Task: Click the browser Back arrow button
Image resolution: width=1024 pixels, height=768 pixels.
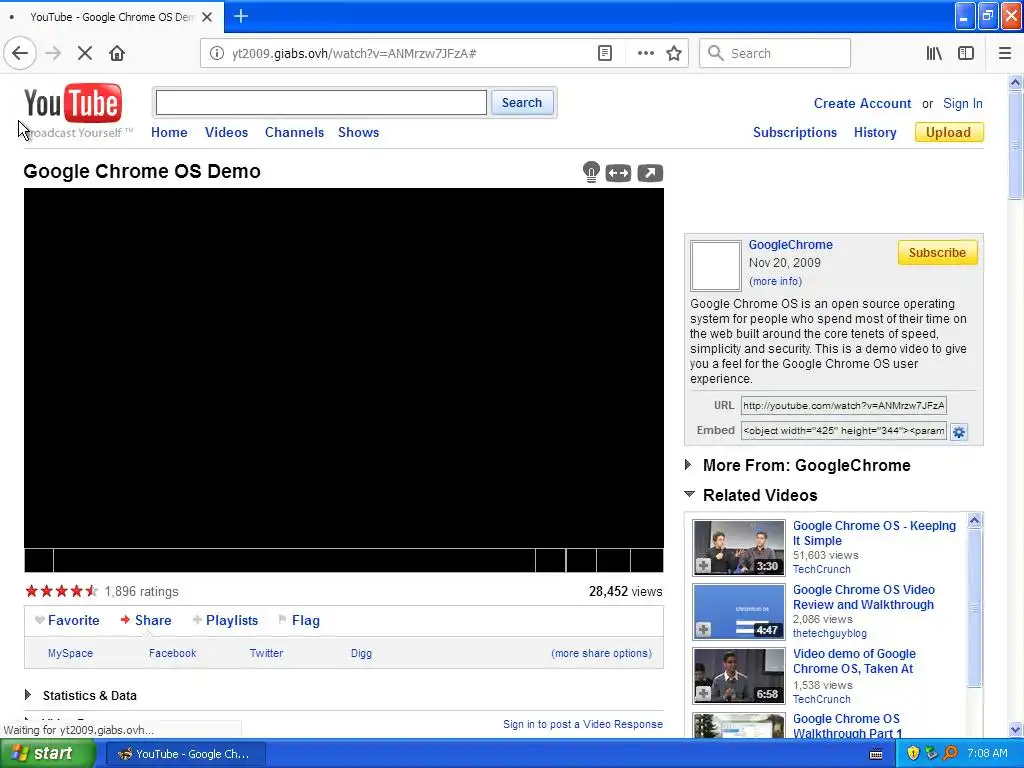Action: pos(20,54)
